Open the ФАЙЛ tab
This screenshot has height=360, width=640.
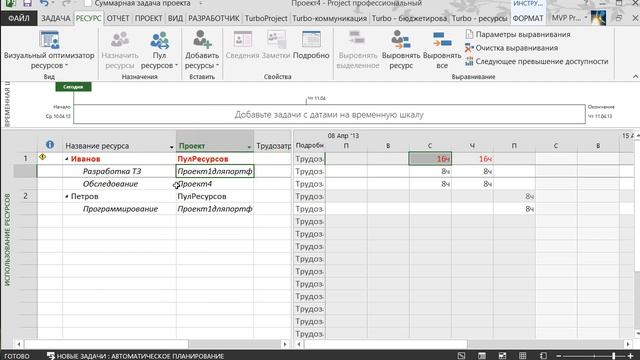pyautogui.click(x=19, y=18)
